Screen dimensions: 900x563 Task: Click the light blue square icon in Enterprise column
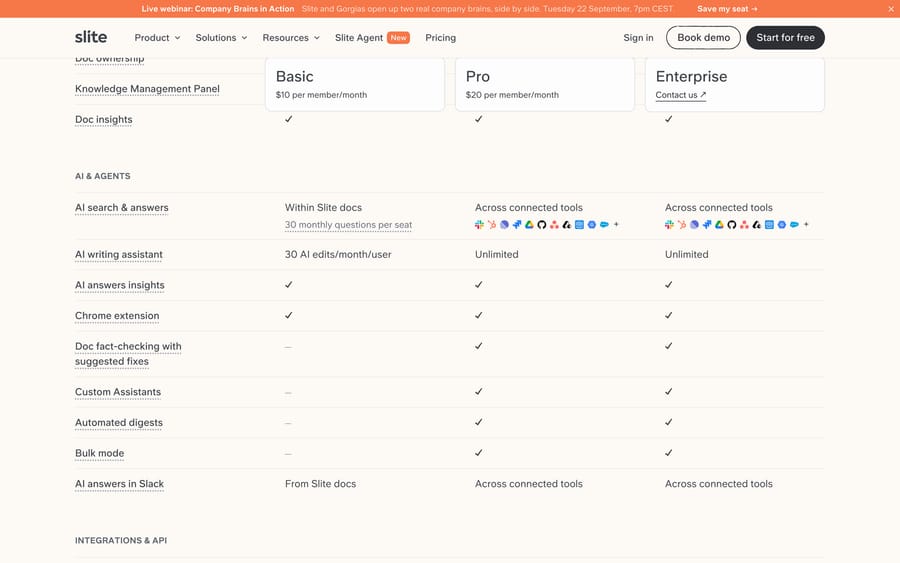click(x=769, y=224)
